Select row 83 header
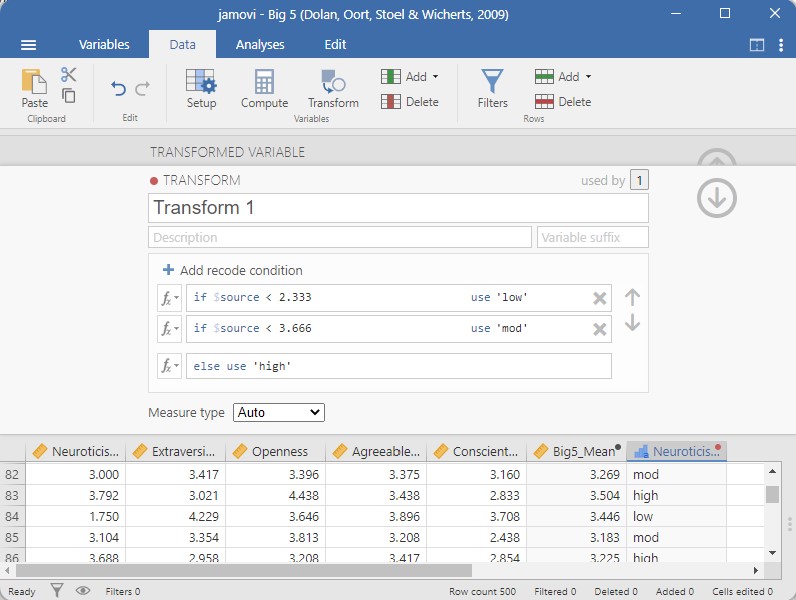796x600 pixels. click(12, 495)
